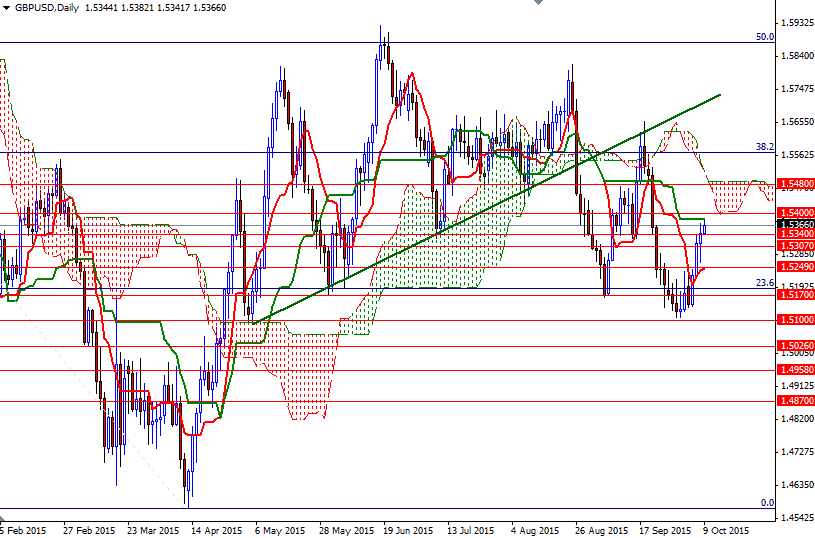815x538 pixels.
Task: Select the 1.52490 red price level tag
Action: 796,267
